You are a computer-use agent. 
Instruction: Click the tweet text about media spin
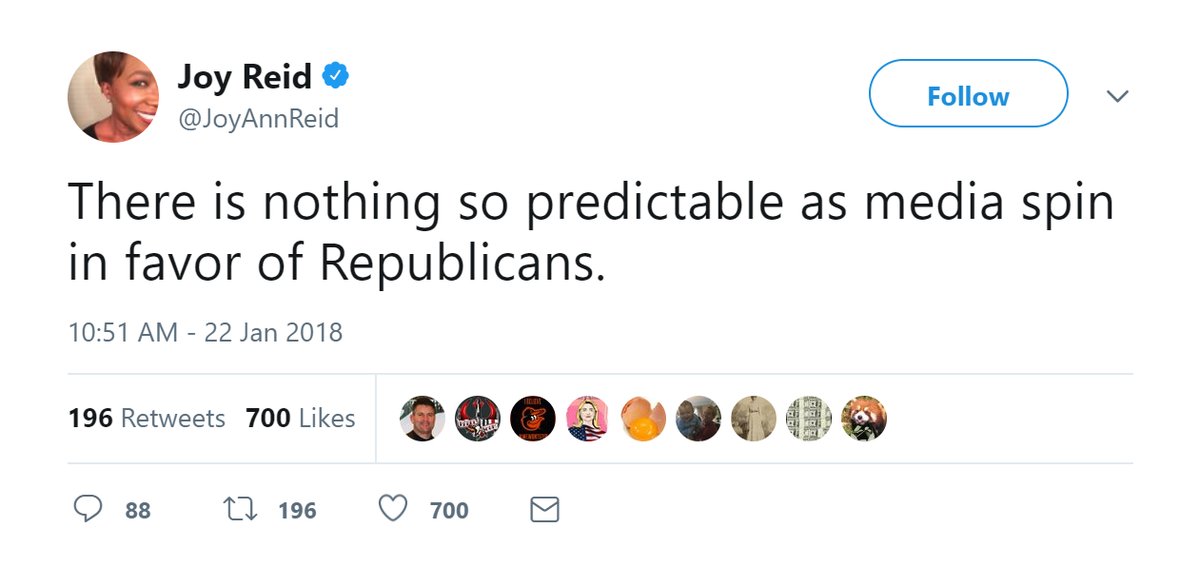point(590,232)
